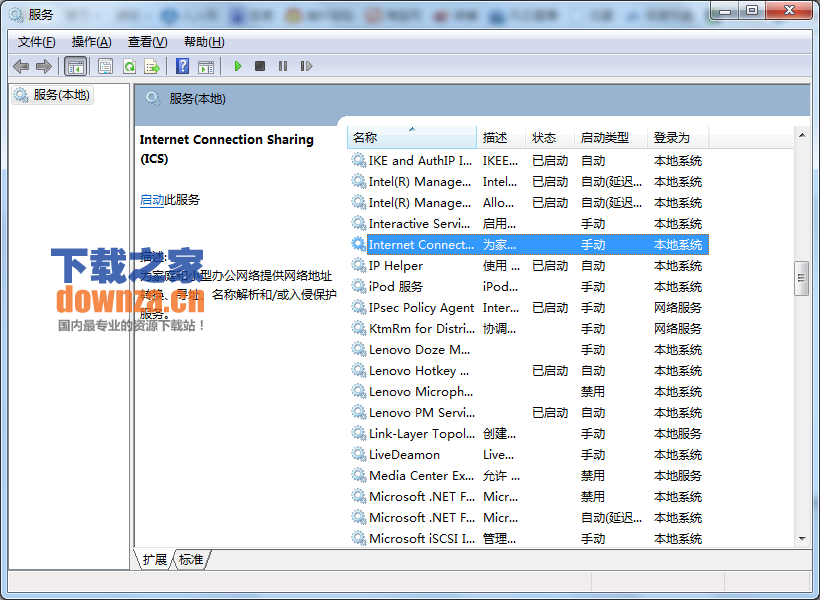Start the service with the green play button
The image size is (820, 600).
coord(237,66)
